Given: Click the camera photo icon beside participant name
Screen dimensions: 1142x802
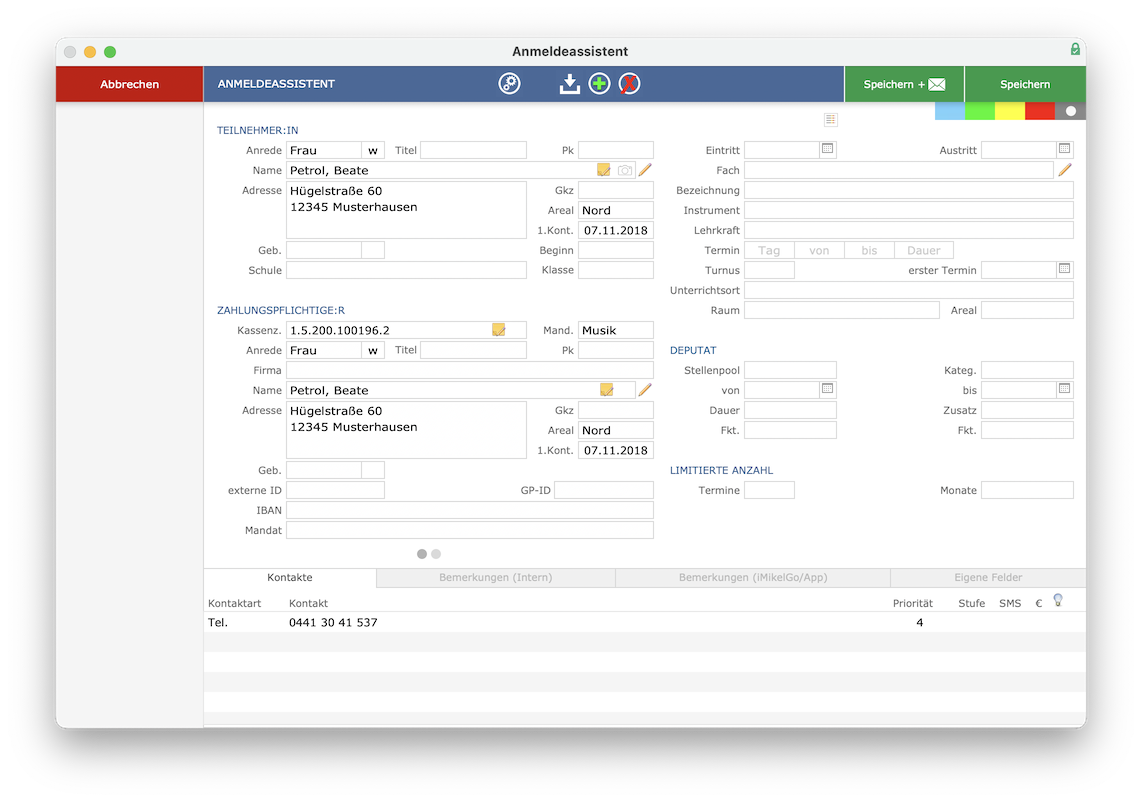Looking at the screenshot, I should [625, 170].
